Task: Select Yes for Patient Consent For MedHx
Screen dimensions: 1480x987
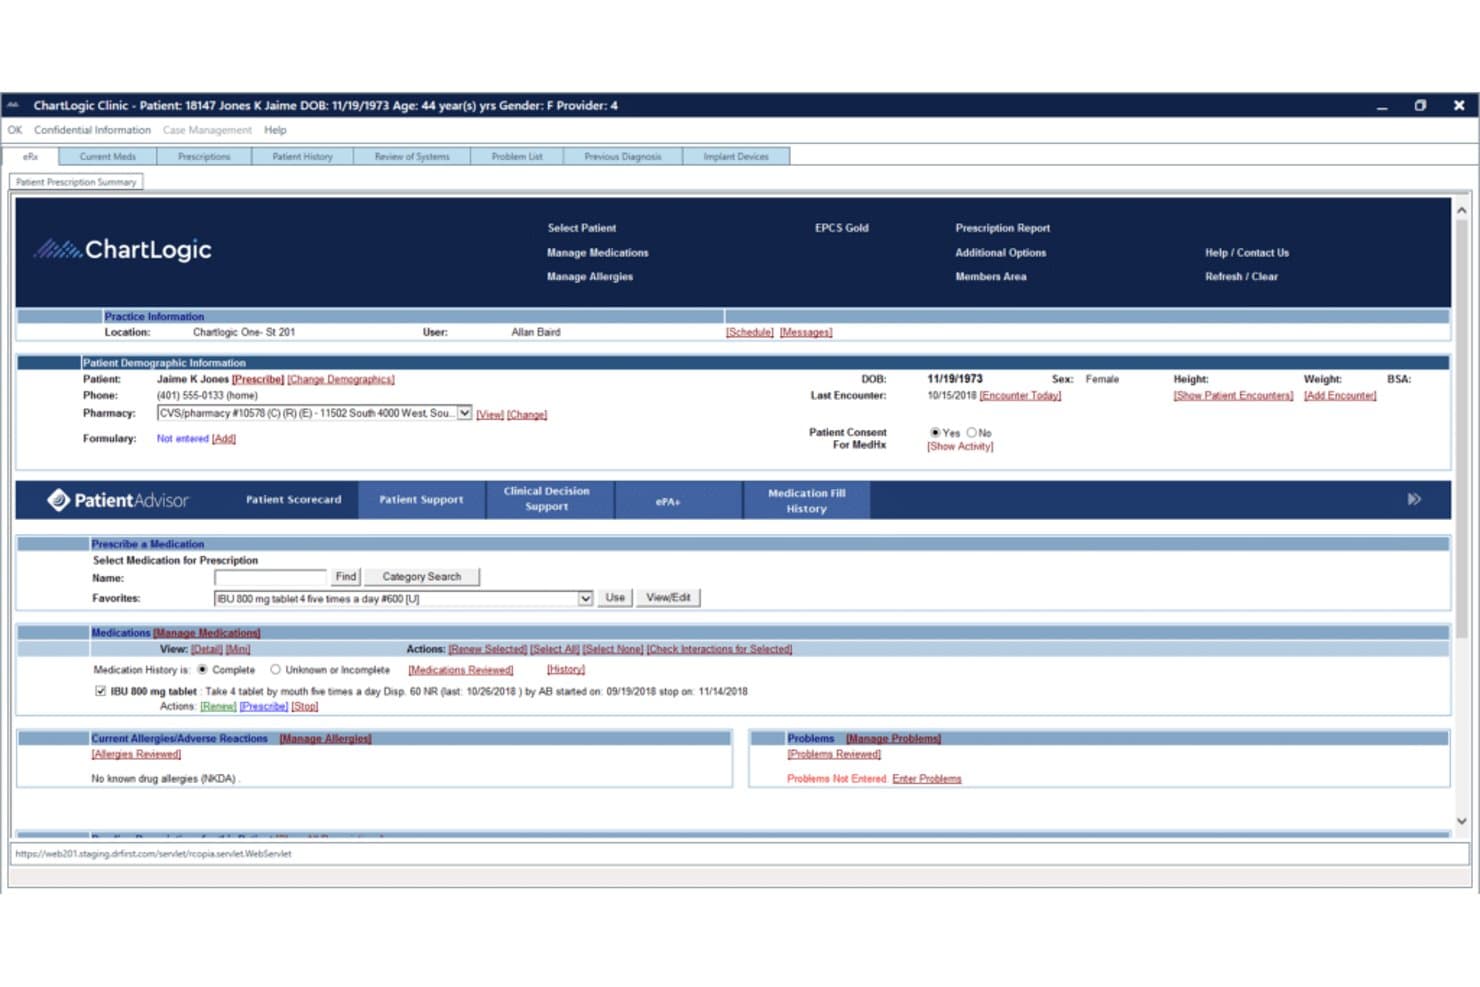Action: [x=935, y=433]
